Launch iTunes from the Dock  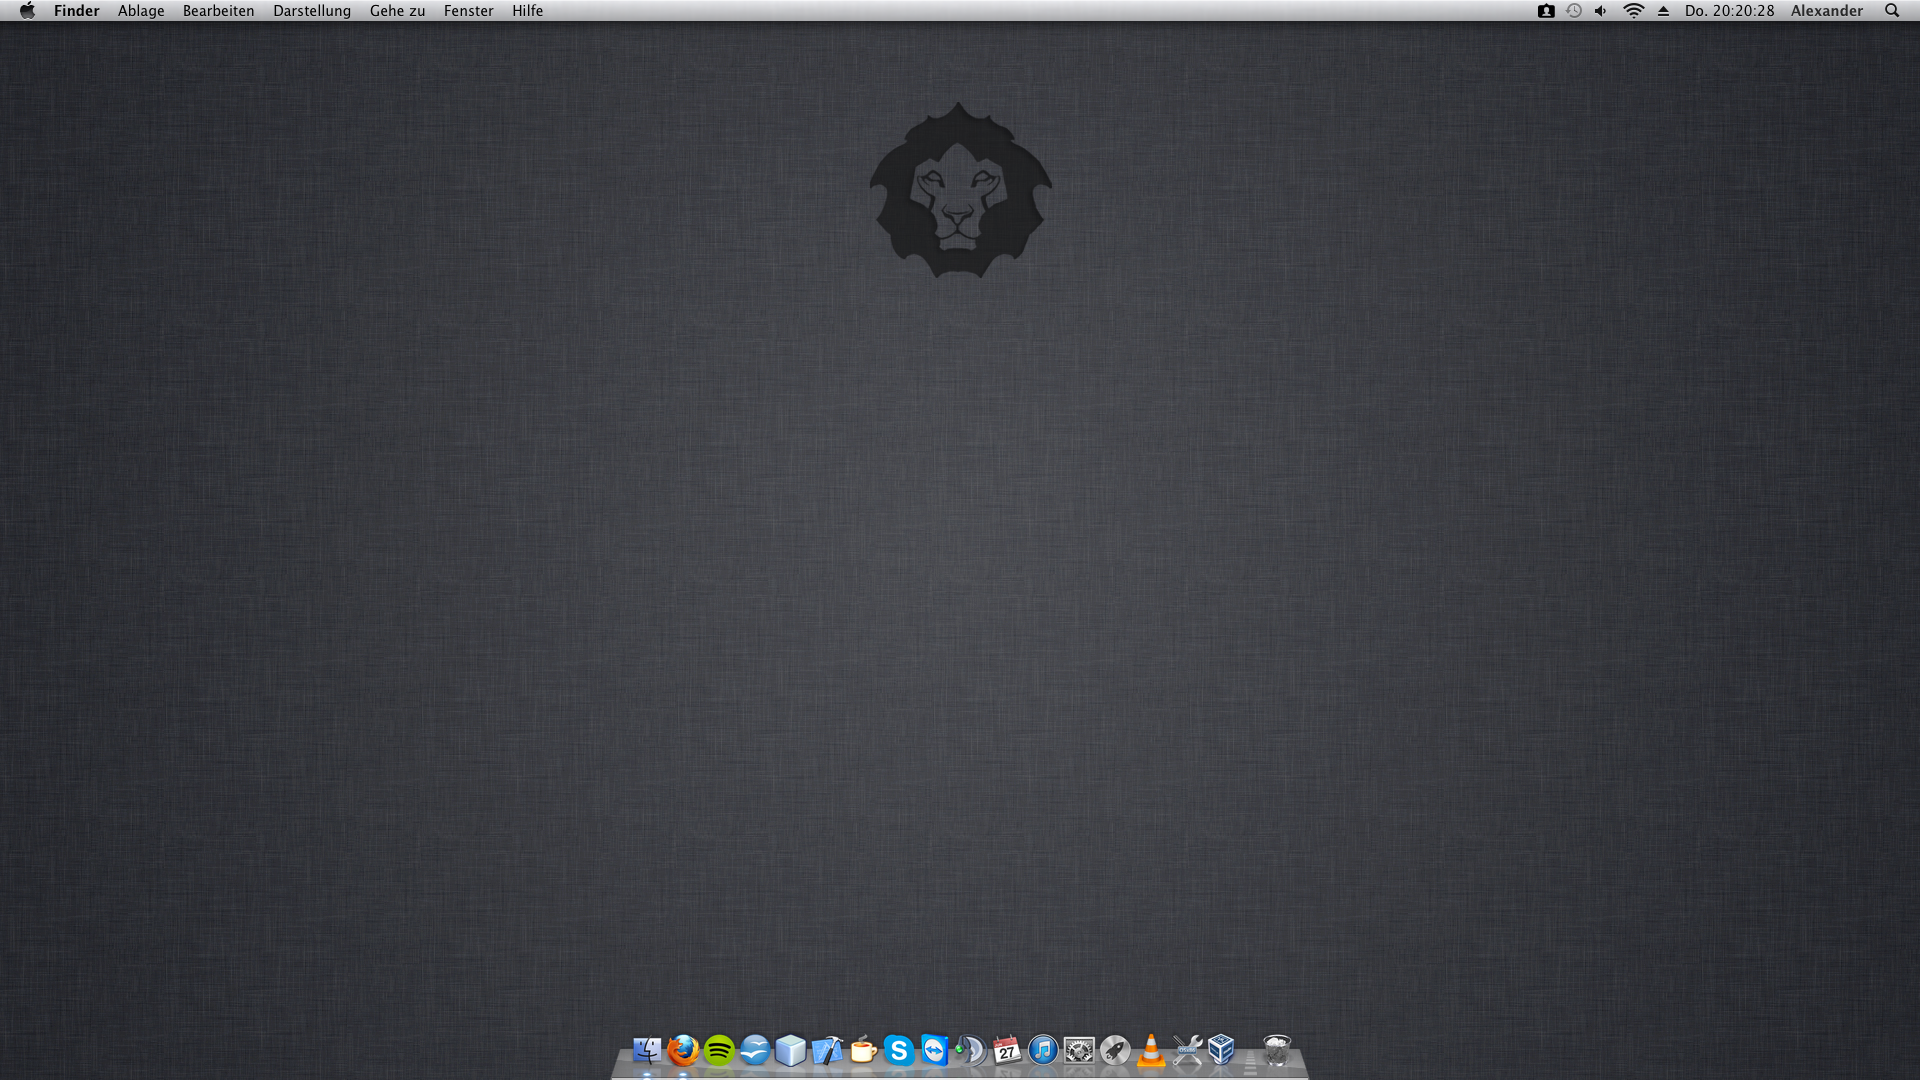pos(1043,1050)
